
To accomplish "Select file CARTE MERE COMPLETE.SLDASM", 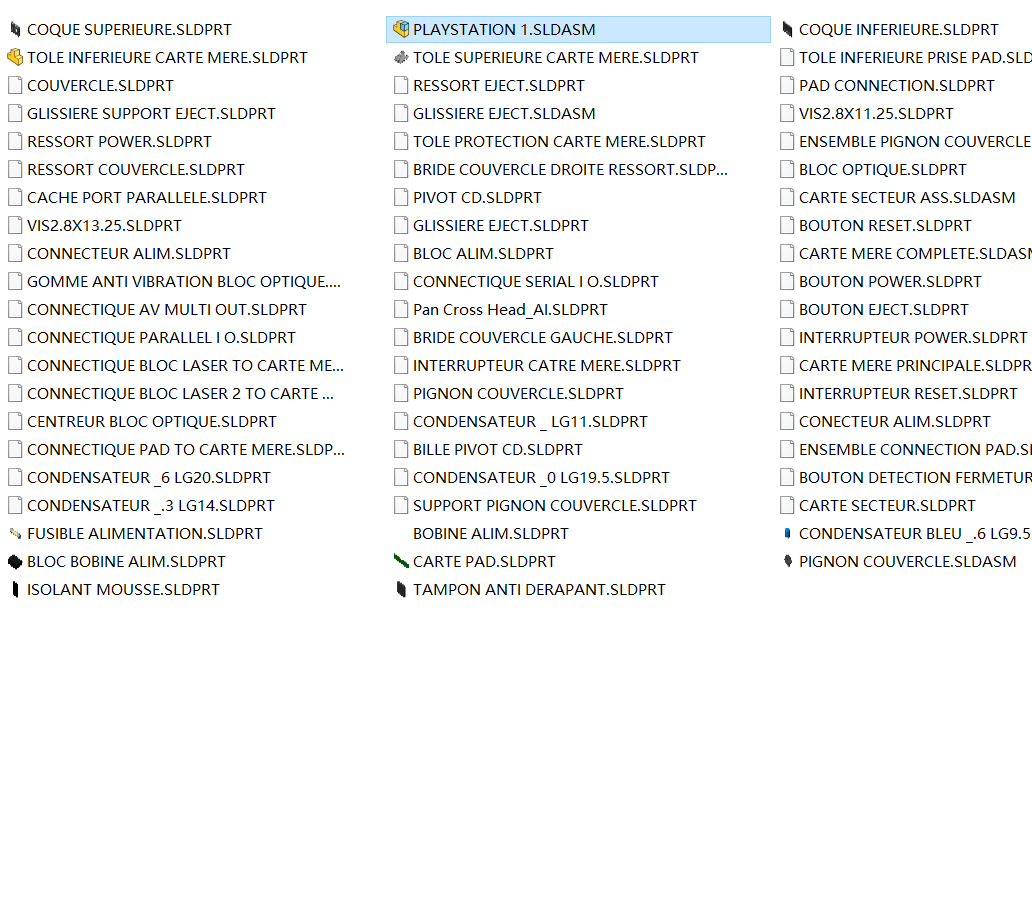I will (x=915, y=253).
